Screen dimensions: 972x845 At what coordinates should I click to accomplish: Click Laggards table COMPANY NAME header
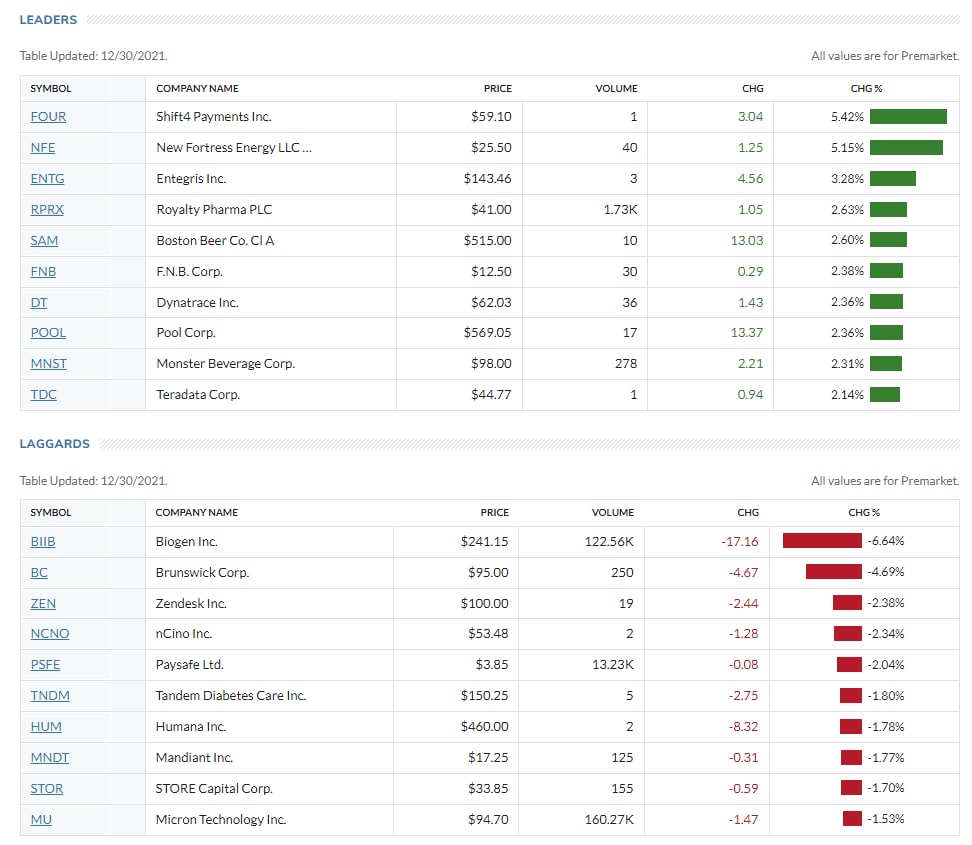point(197,513)
